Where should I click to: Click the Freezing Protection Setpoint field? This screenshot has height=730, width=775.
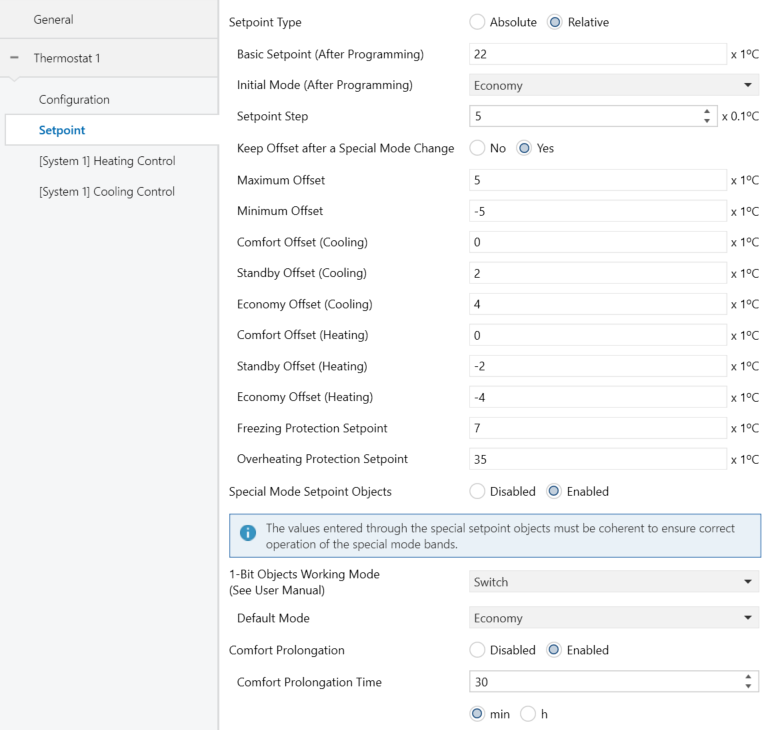(598, 428)
